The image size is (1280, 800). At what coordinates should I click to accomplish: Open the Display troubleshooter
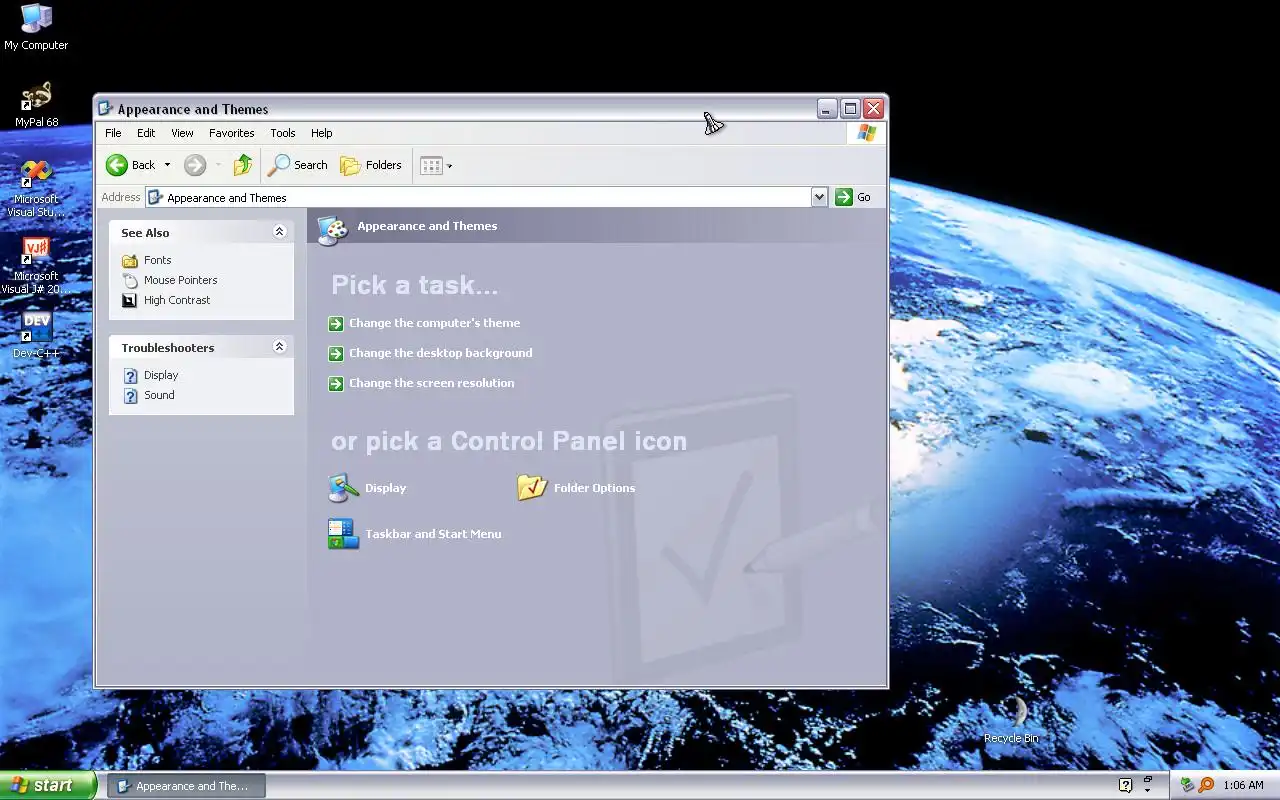click(161, 375)
